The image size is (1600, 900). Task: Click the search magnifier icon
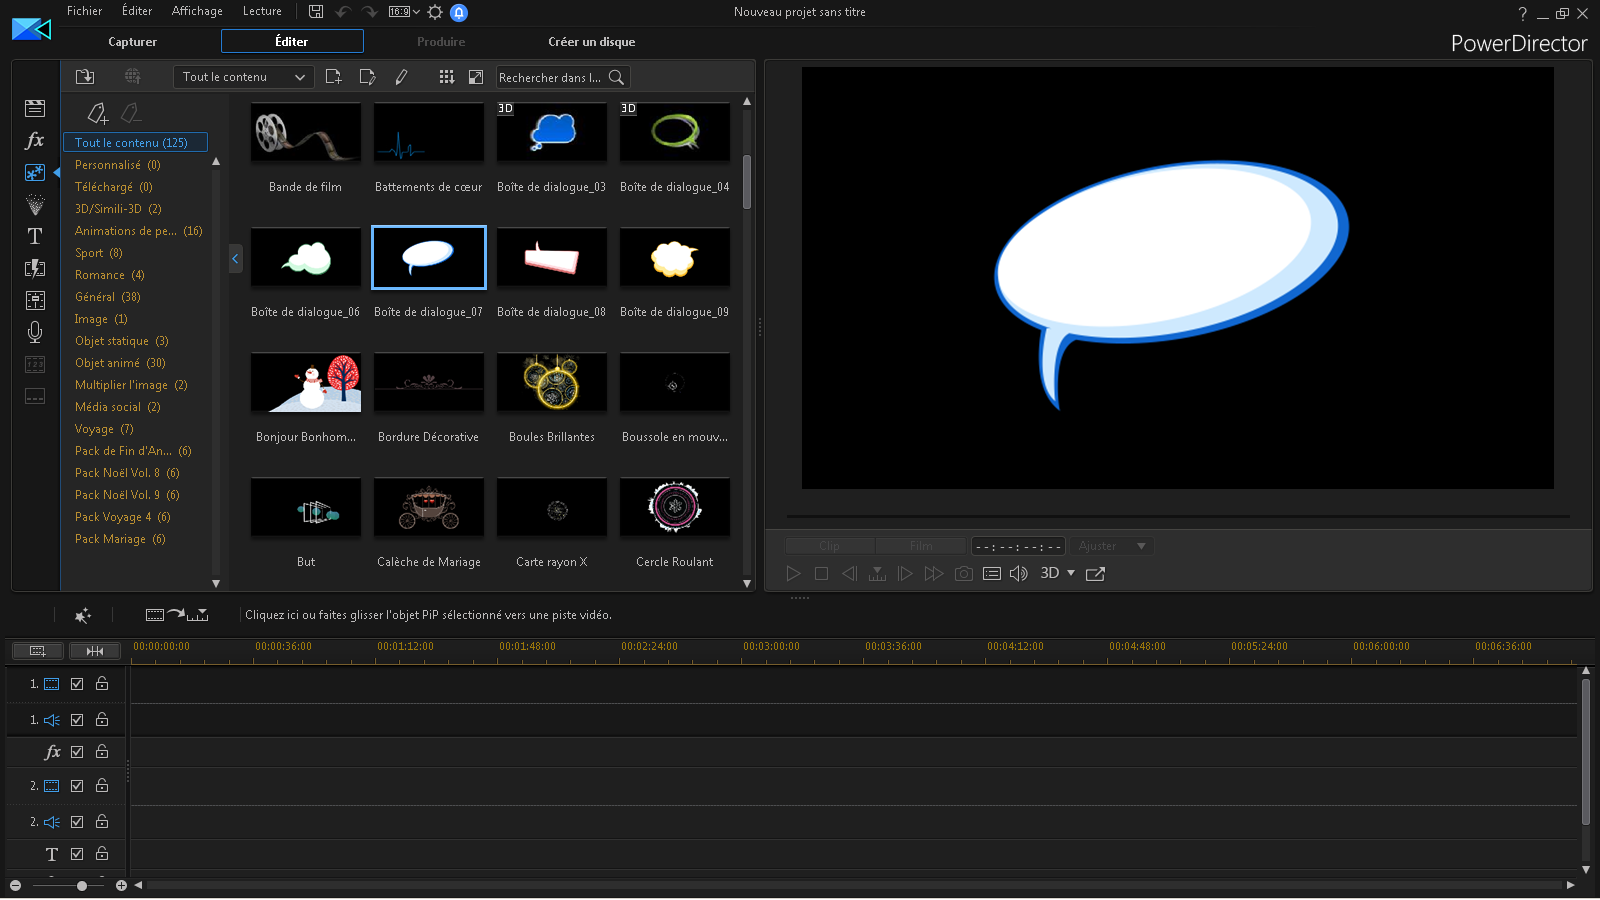click(616, 77)
